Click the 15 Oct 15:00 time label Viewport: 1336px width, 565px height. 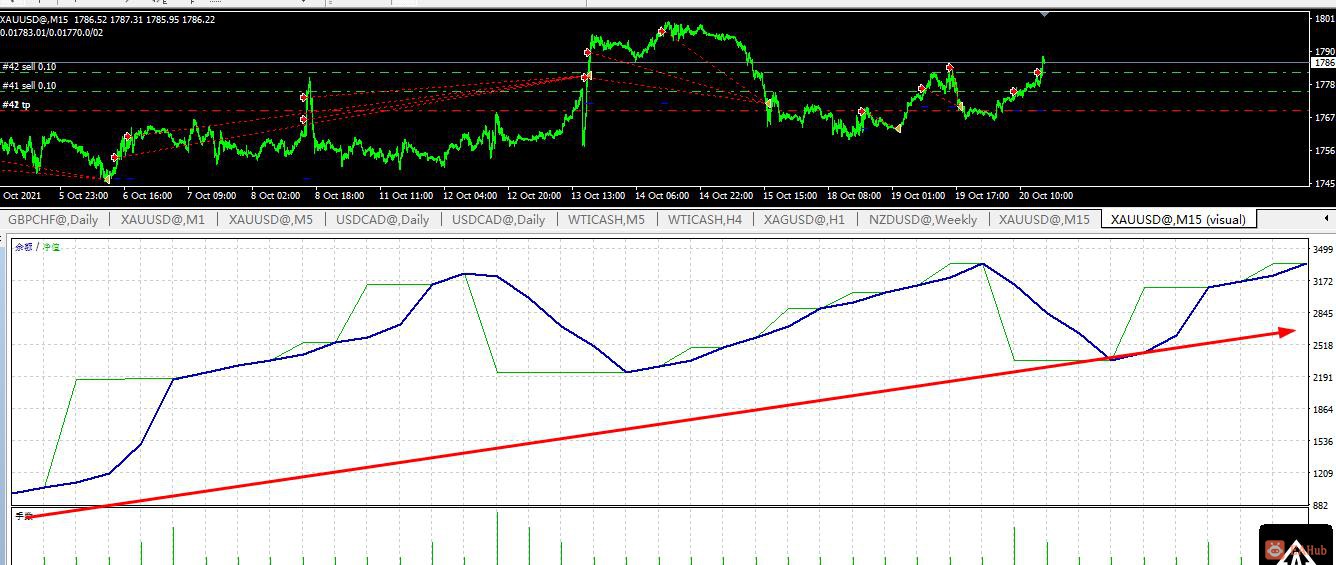coord(789,195)
